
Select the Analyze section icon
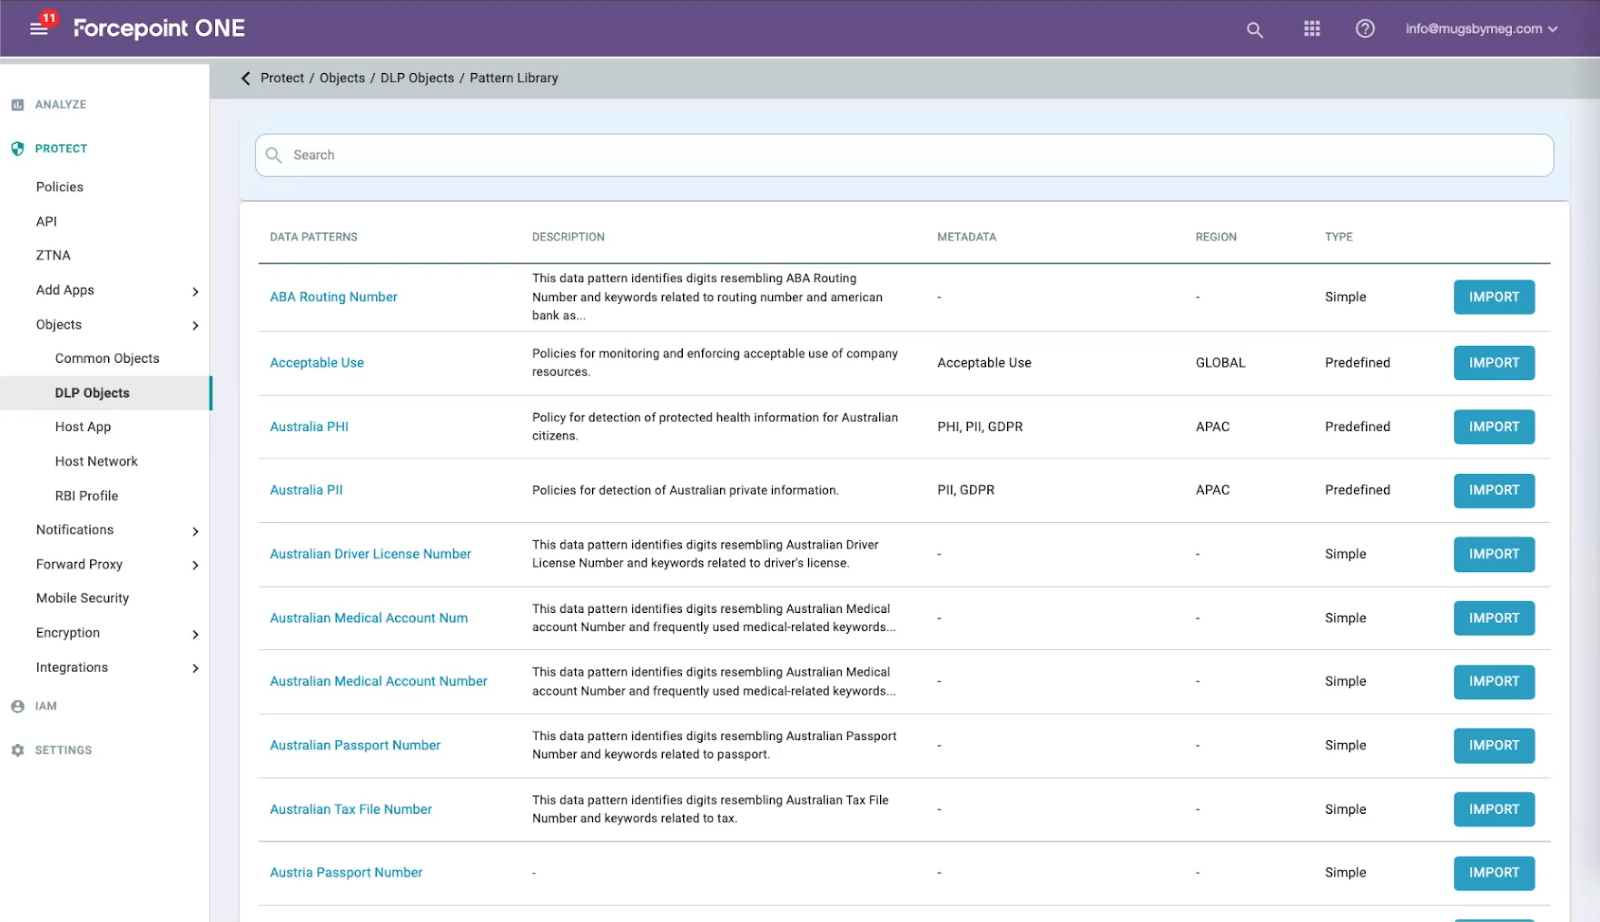tap(16, 103)
